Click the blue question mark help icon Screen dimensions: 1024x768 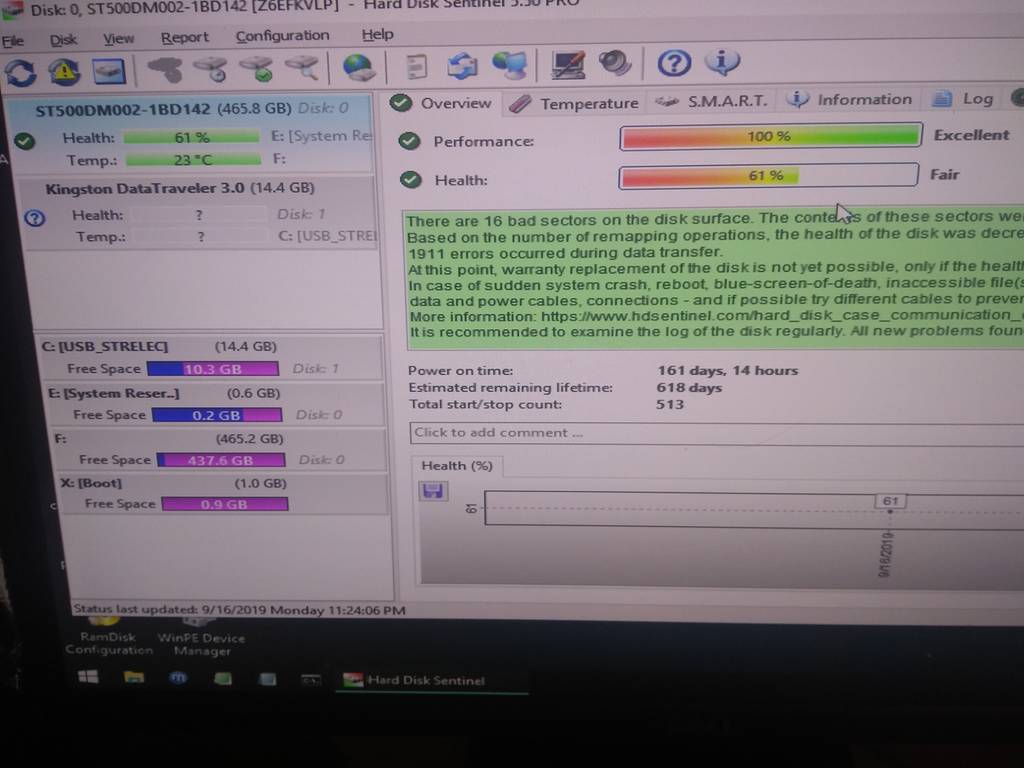(x=673, y=63)
